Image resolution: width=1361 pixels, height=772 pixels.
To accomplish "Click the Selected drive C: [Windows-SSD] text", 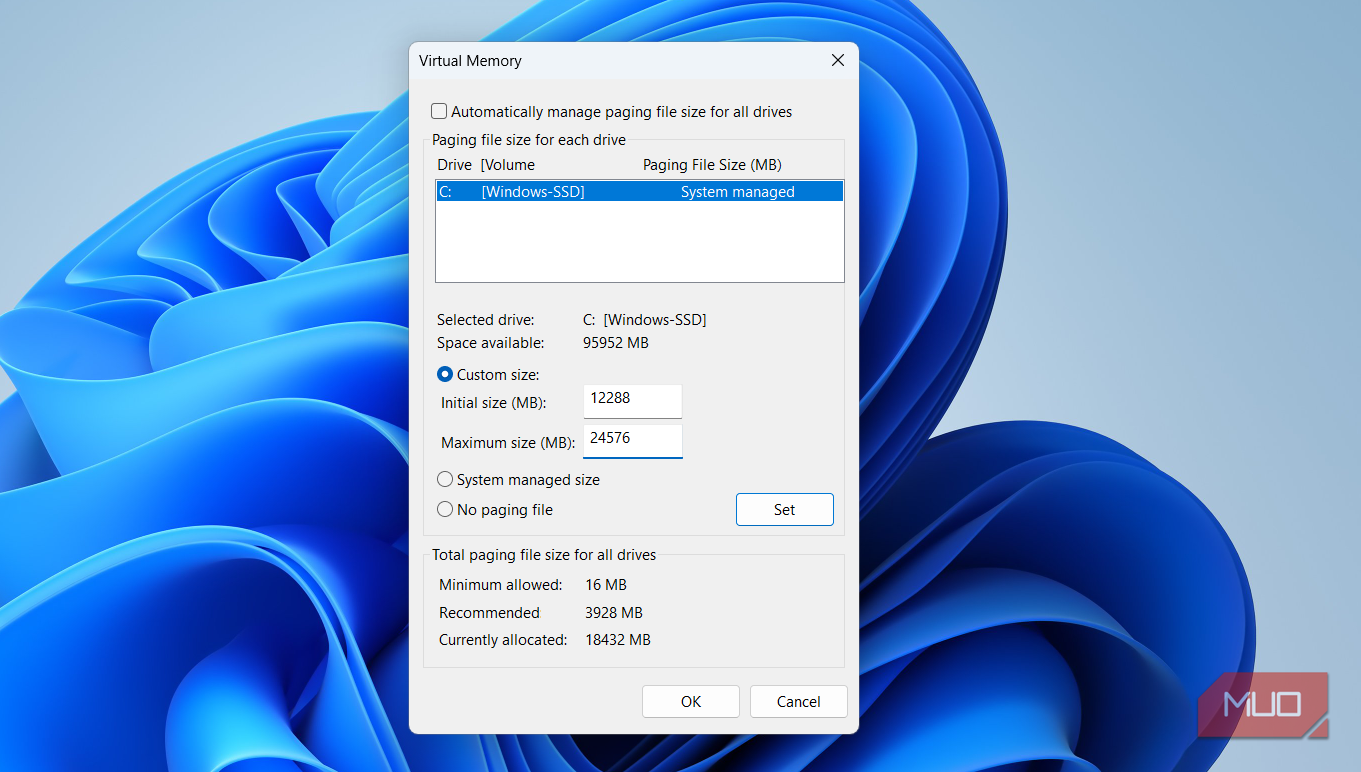I will [x=645, y=320].
